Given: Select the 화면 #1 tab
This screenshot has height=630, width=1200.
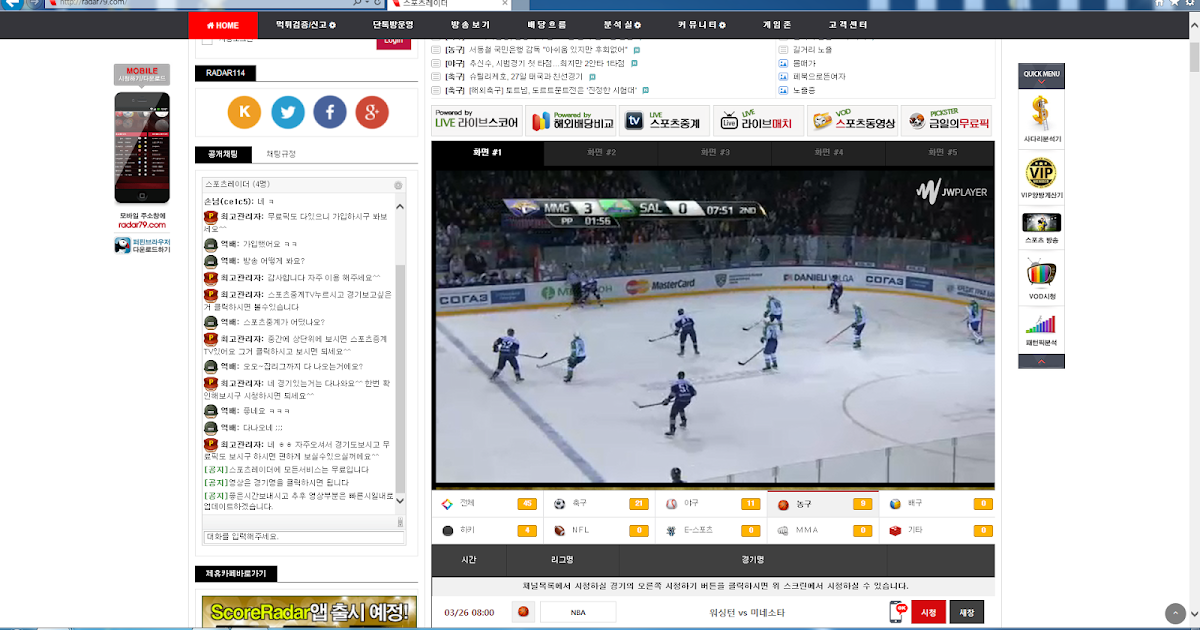Looking at the screenshot, I should 488,153.
